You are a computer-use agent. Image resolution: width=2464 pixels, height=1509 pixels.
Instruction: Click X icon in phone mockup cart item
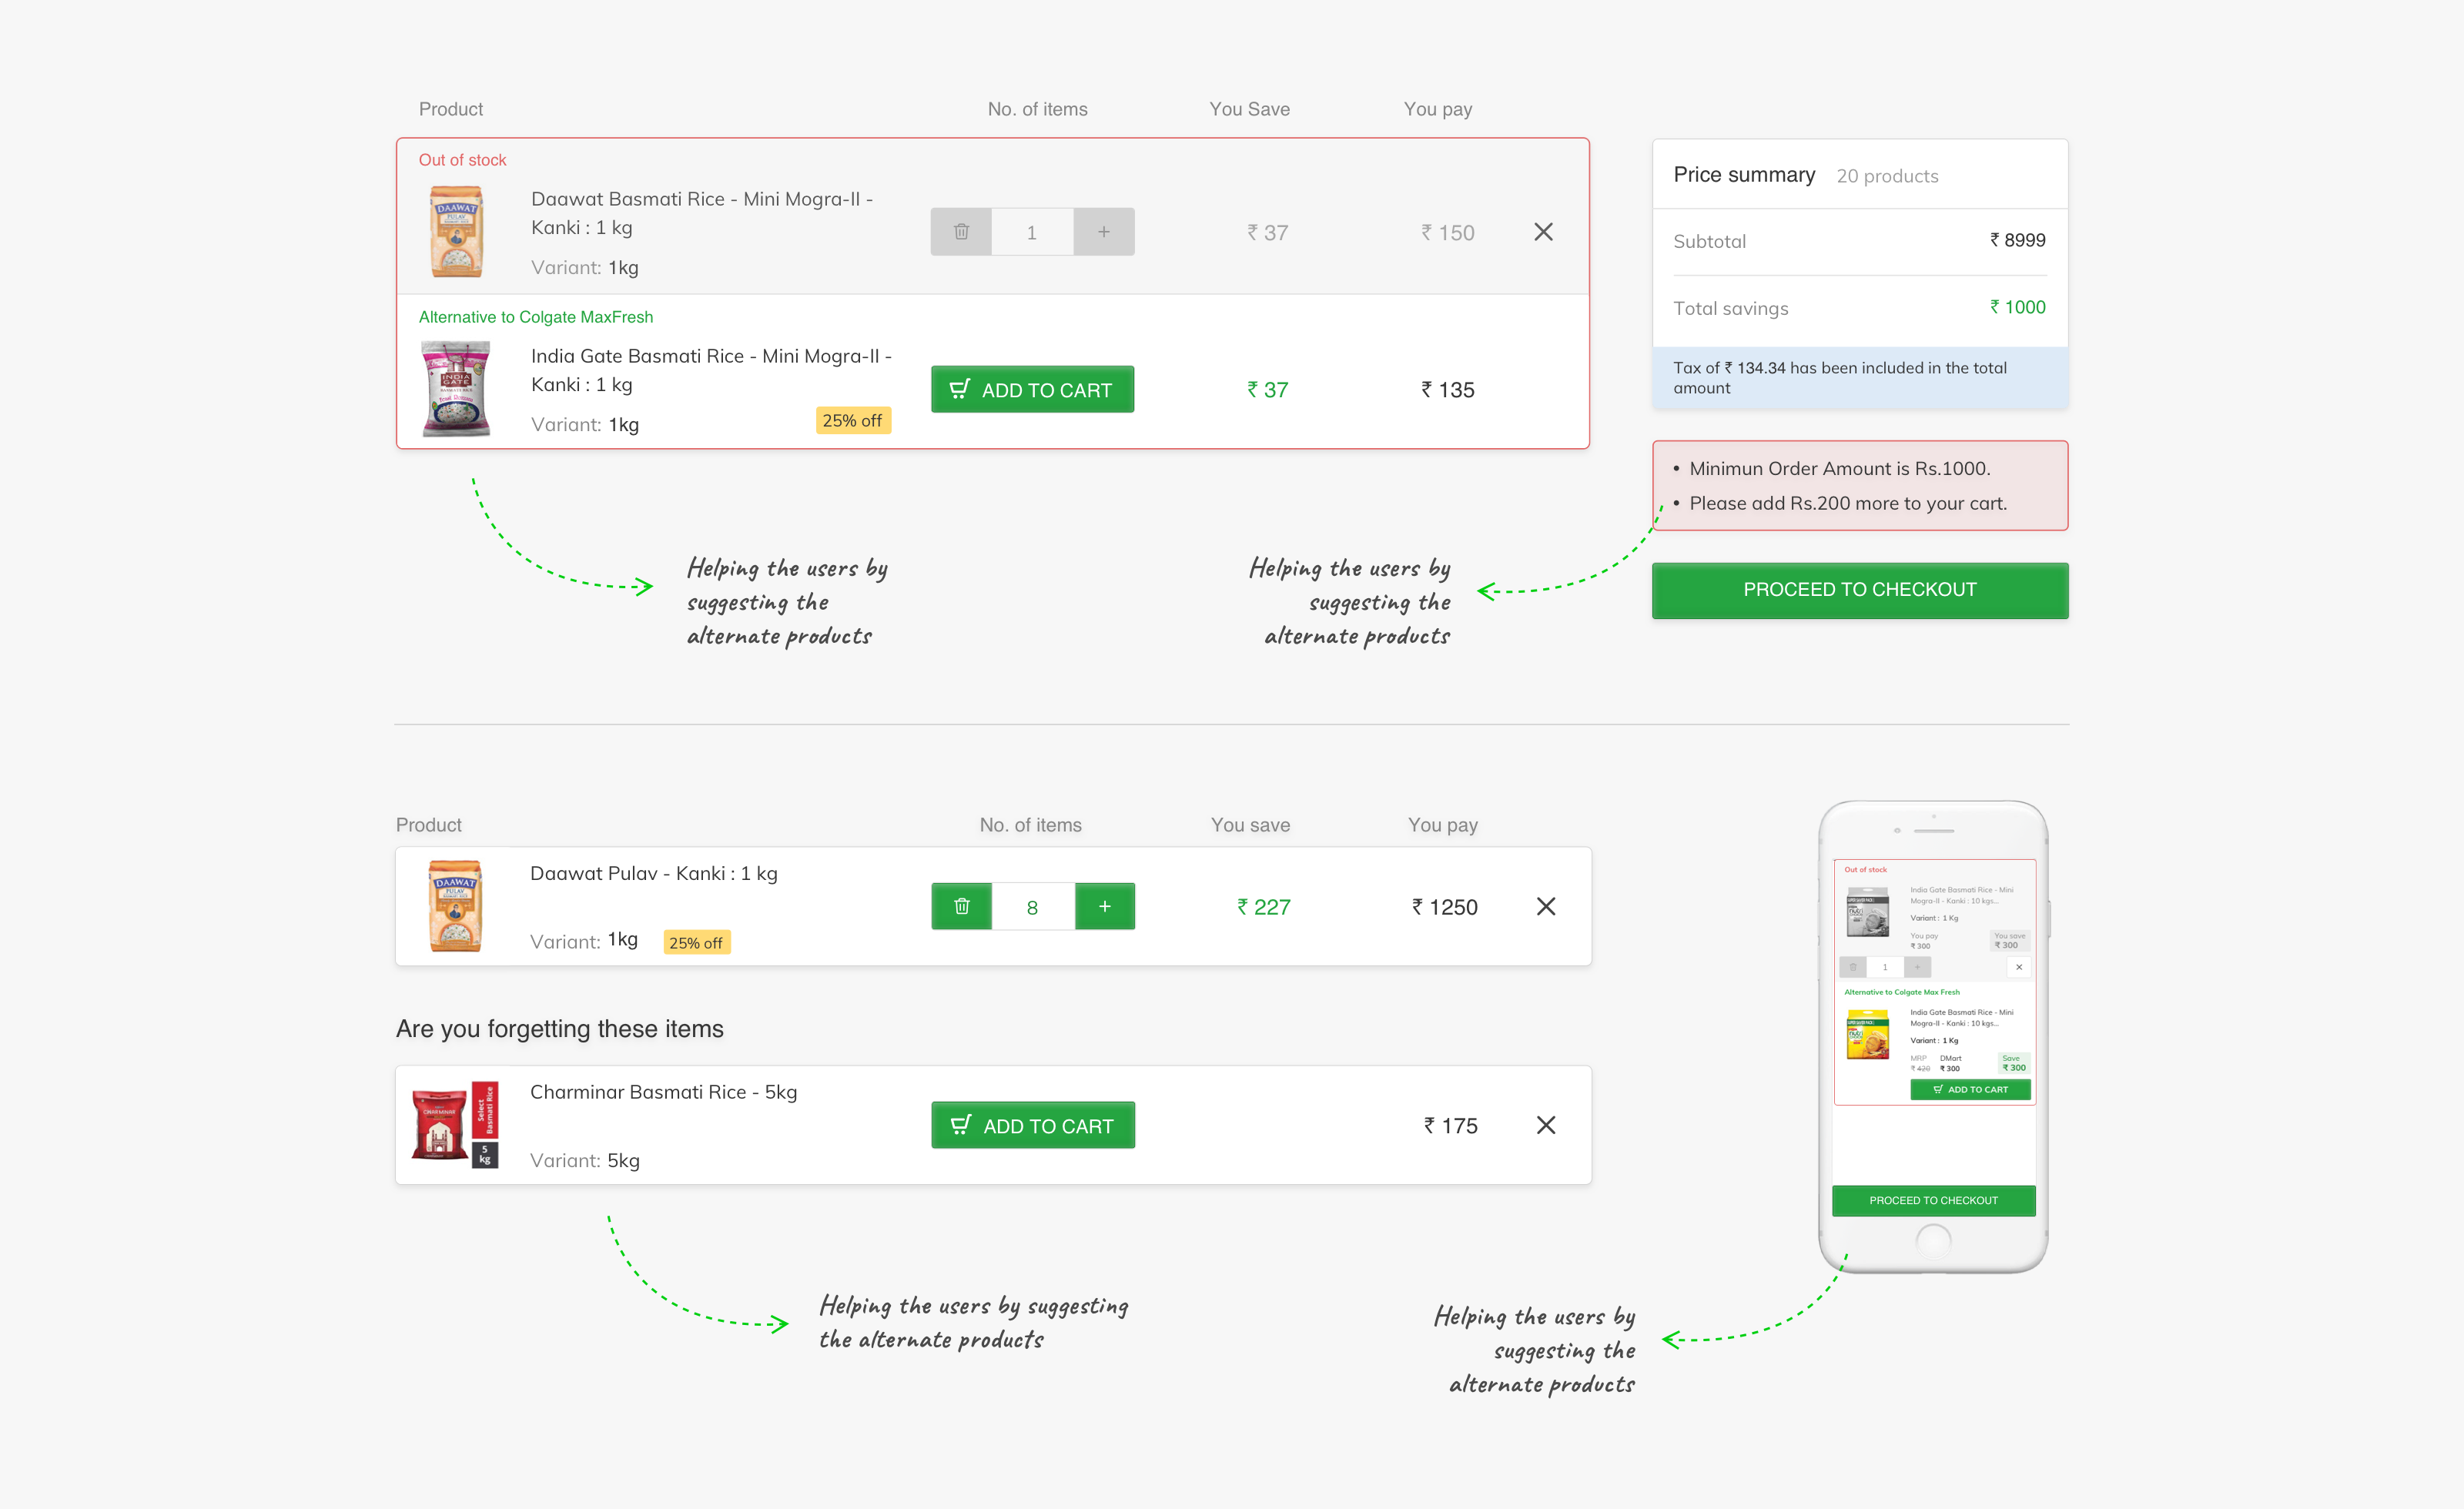2019,967
